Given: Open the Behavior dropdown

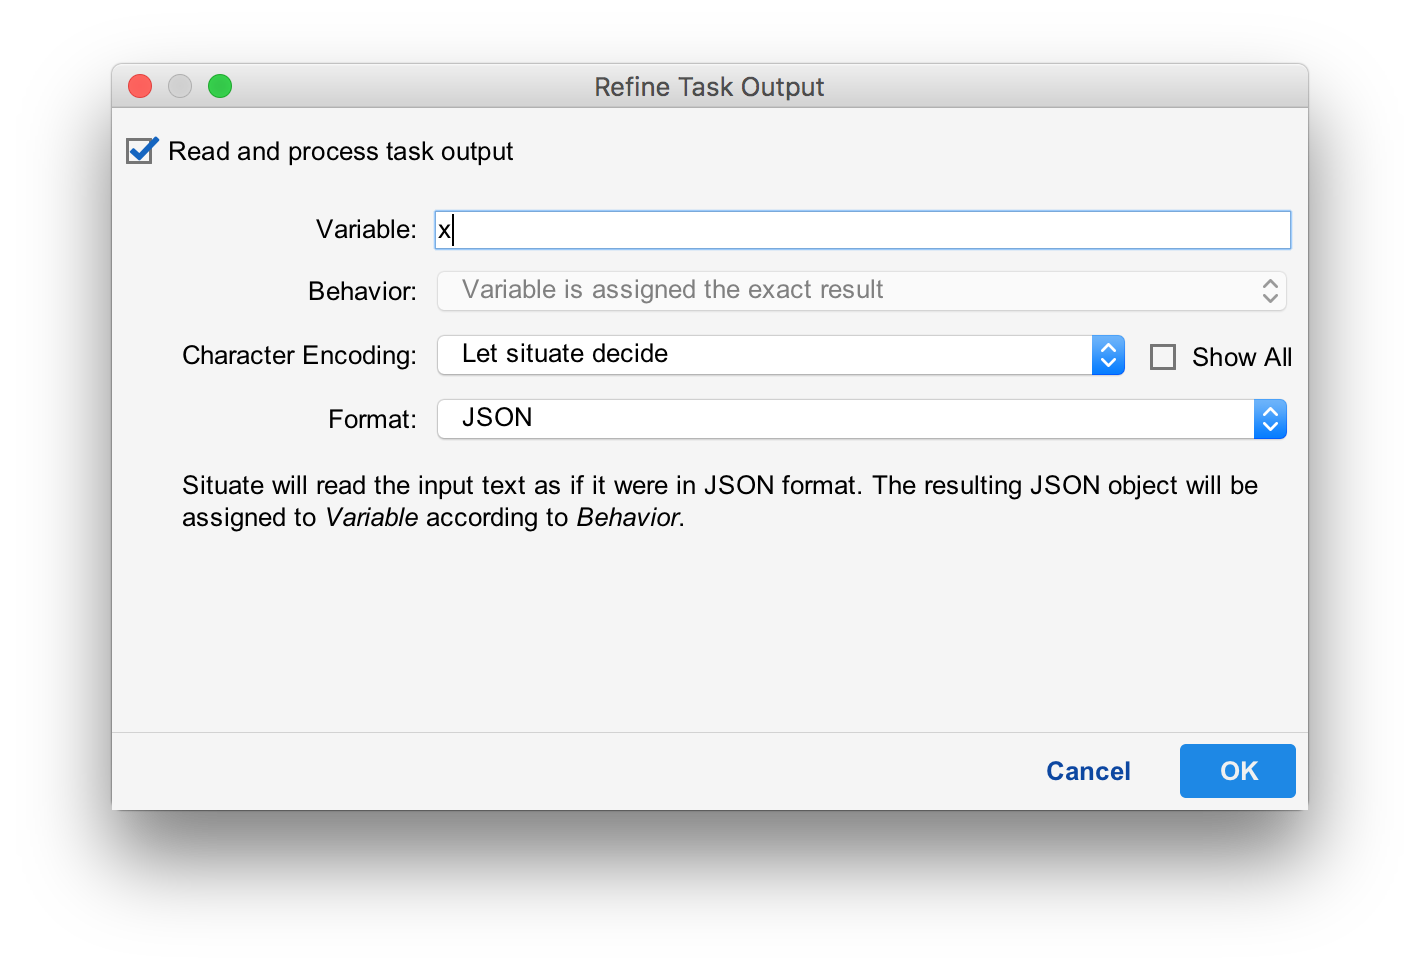Looking at the screenshot, I should coord(860,290).
